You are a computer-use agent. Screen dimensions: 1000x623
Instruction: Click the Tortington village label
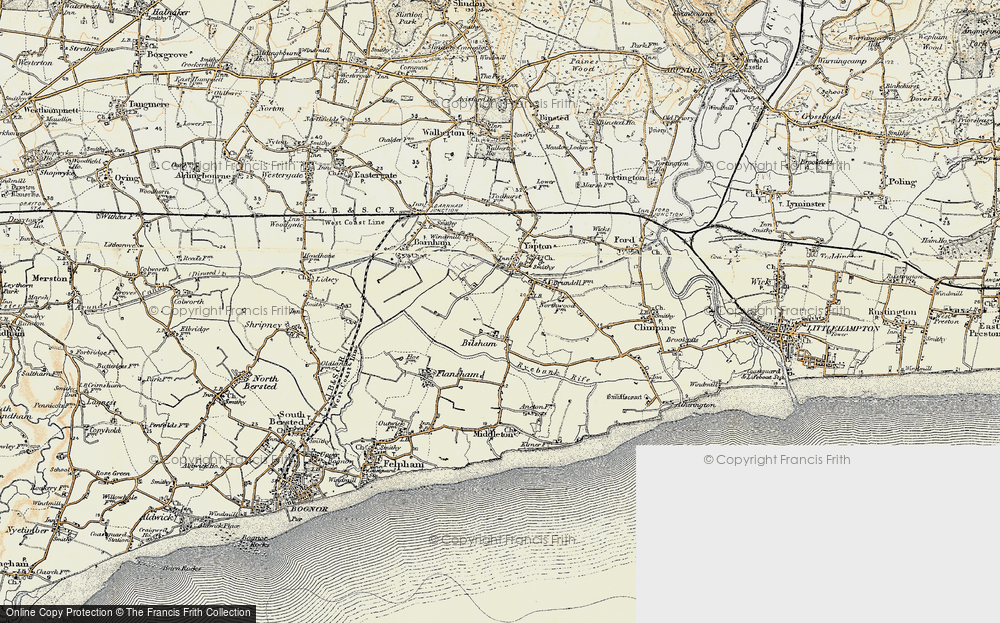click(x=626, y=178)
